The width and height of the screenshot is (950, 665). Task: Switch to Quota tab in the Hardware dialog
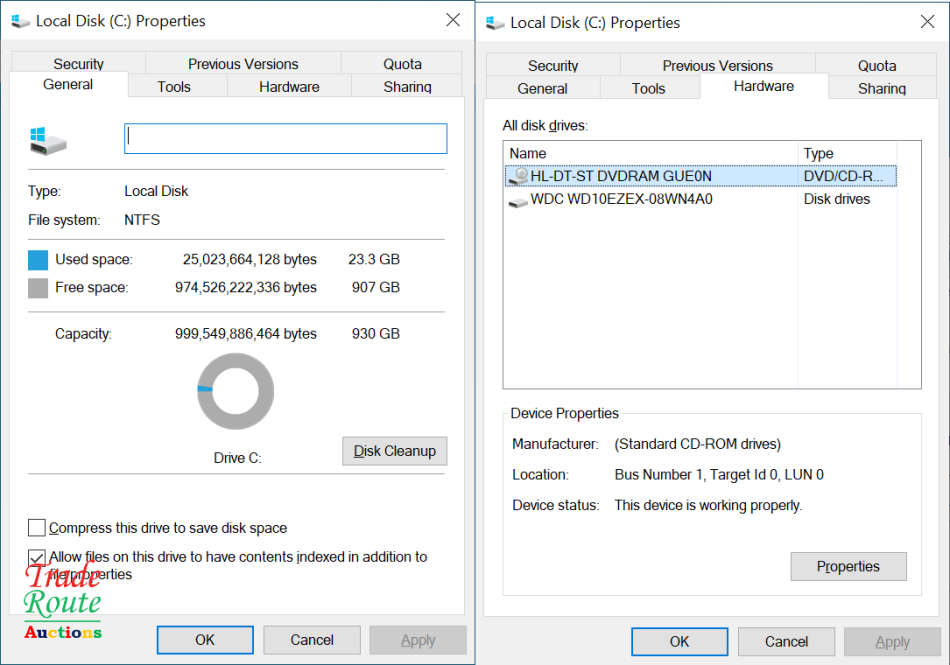[876, 66]
